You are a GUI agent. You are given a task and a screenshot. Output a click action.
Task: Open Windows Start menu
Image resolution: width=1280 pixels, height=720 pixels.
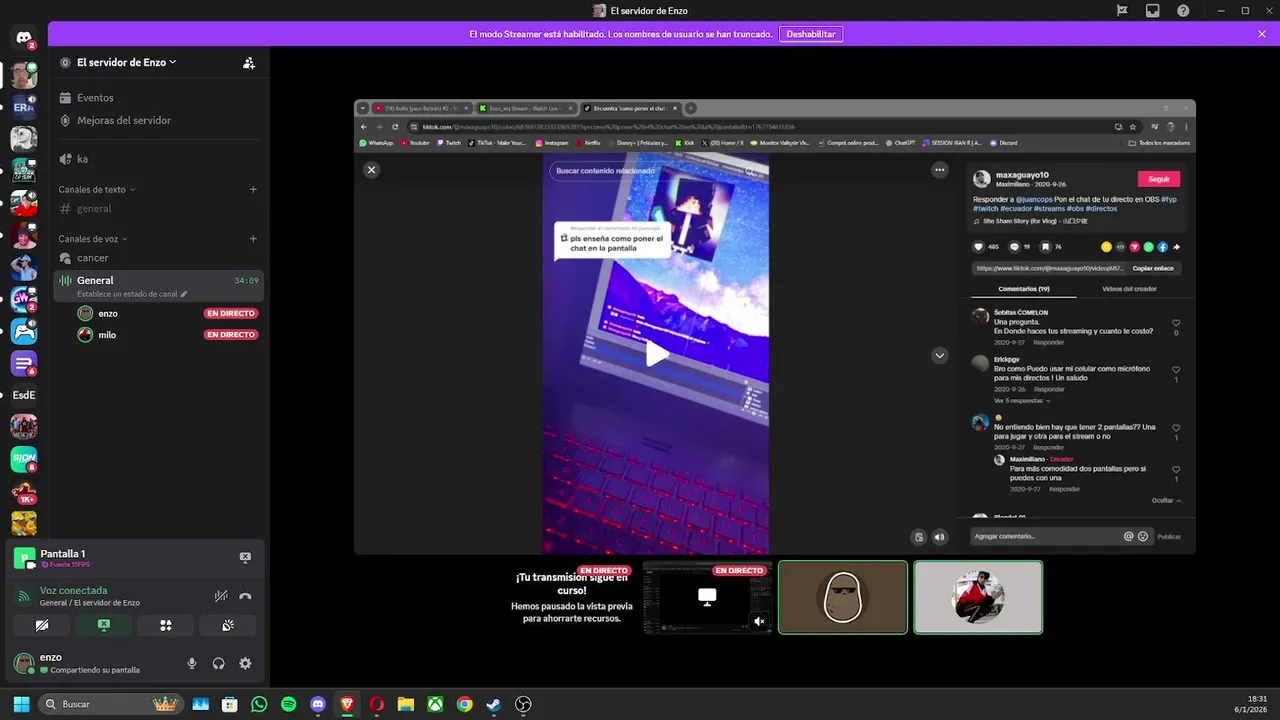pyautogui.click(x=21, y=704)
